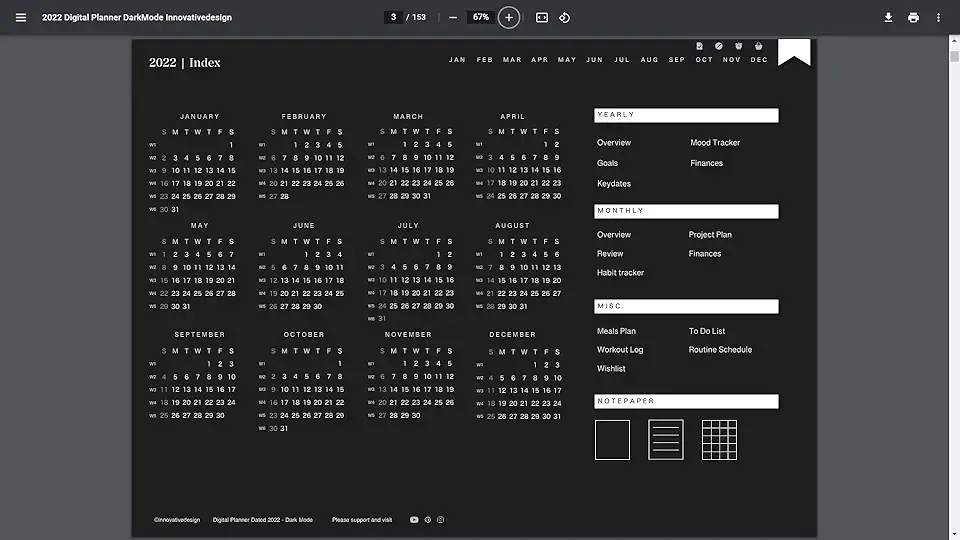The image size is (960, 540).
Task: Open the YouTube icon in footer
Action: click(x=414, y=520)
